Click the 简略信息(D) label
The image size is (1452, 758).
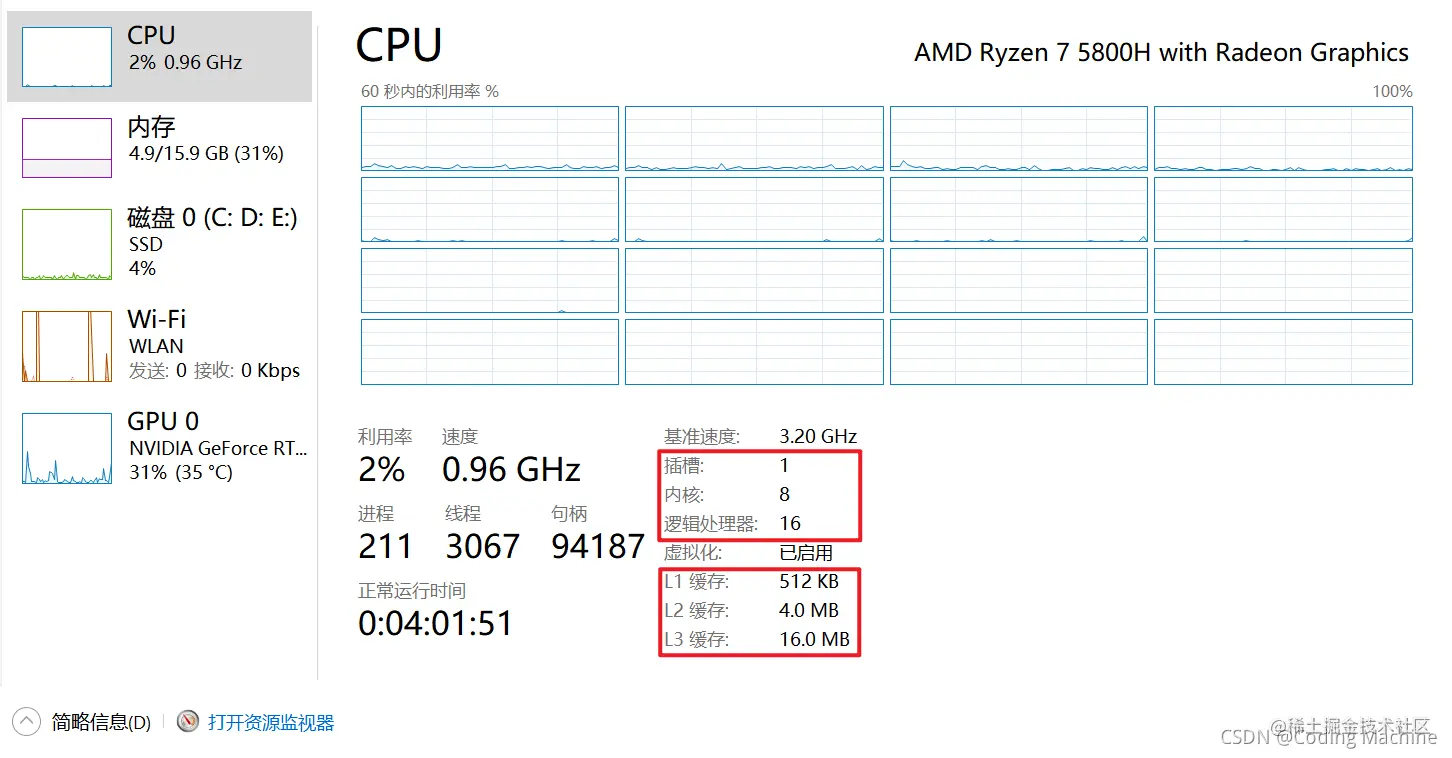pos(101,722)
